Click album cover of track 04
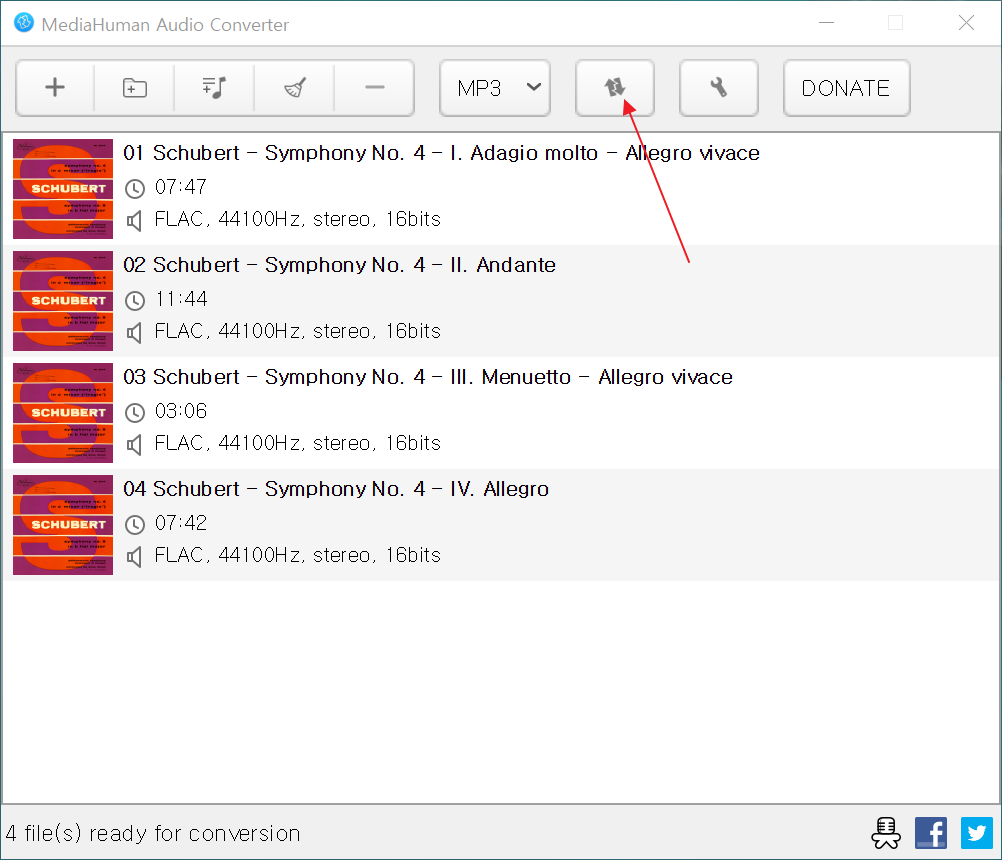The height and width of the screenshot is (860, 1002). (x=63, y=525)
